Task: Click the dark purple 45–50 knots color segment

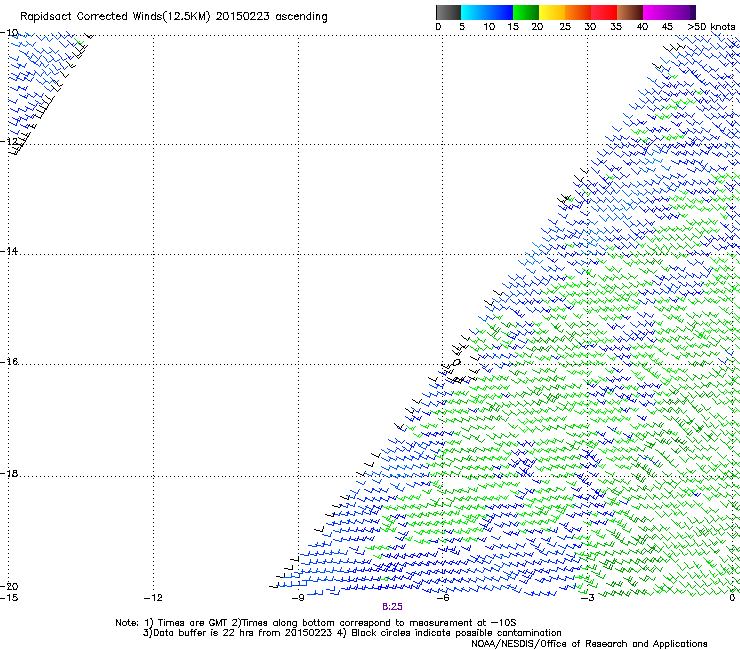Action: pyautogui.click(x=682, y=12)
